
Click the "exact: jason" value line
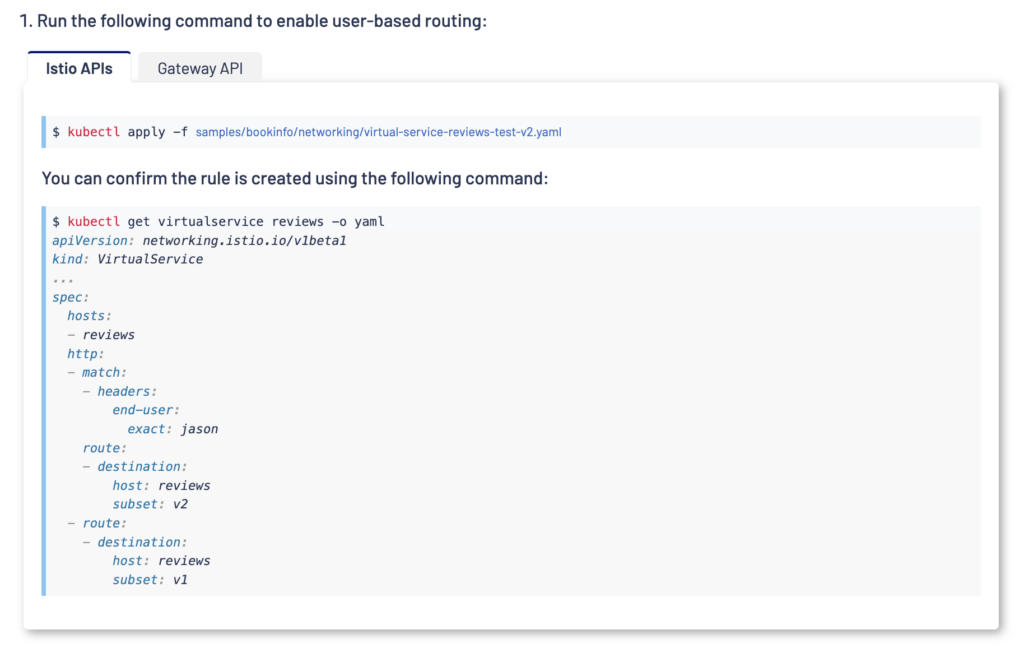(x=173, y=429)
